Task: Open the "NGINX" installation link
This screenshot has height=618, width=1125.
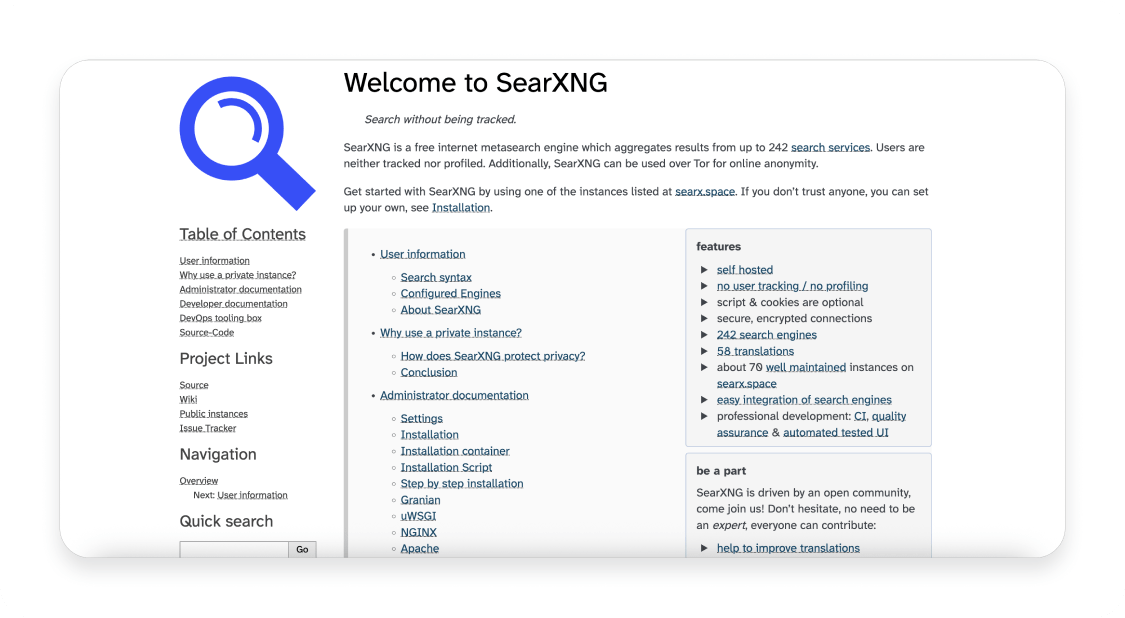Action: pyautogui.click(x=418, y=532)
